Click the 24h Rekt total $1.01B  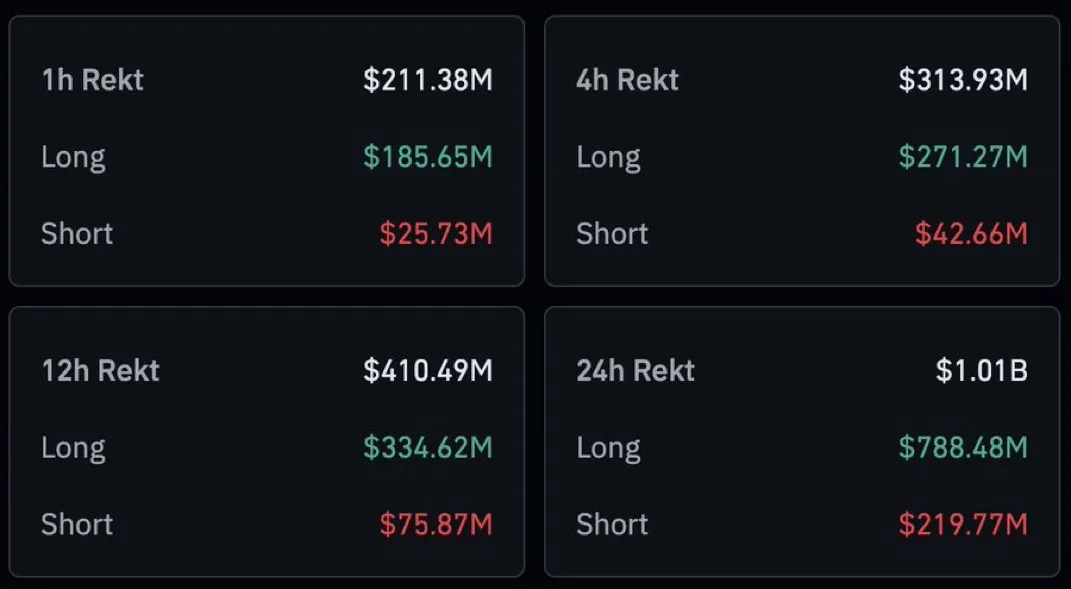pyautogui.click(x=981, y=371)
